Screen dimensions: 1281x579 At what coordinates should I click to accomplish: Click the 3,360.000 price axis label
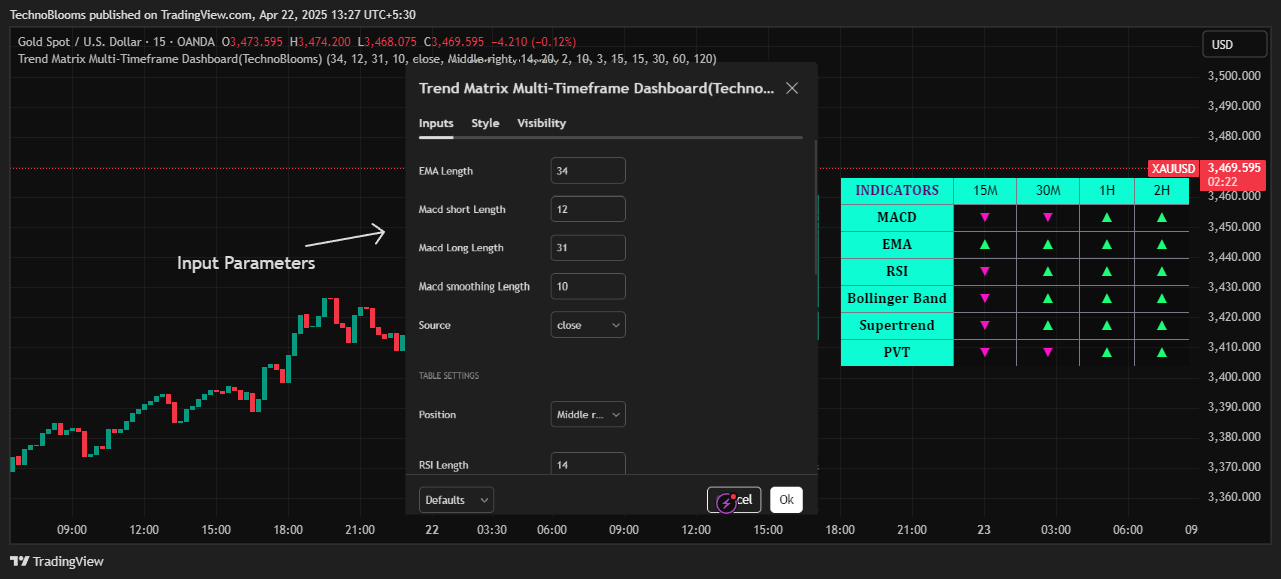coord(1234,497)
